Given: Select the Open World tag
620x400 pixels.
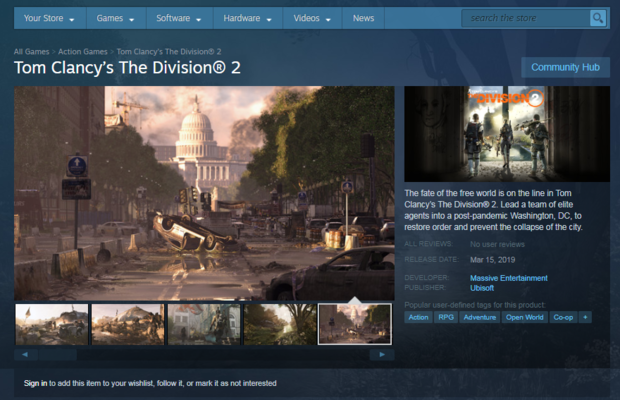Looking at the screenshot, I should pos(525,317).
